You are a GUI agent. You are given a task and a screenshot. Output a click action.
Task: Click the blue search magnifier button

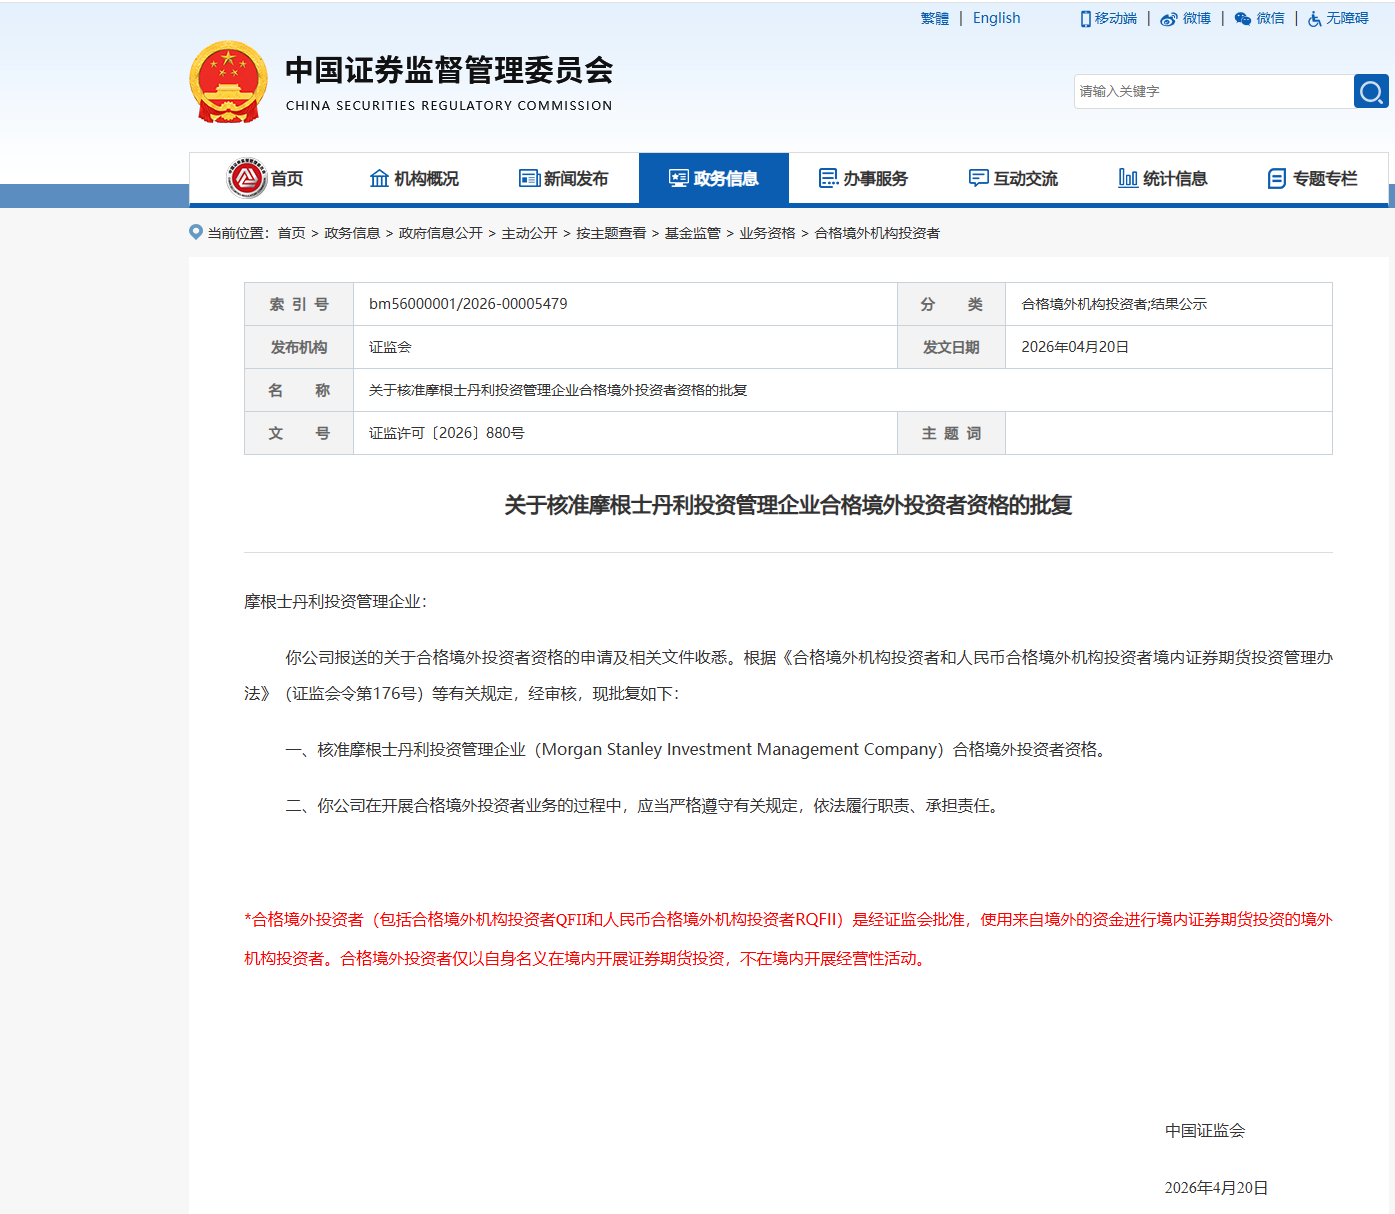(1371, 91)
